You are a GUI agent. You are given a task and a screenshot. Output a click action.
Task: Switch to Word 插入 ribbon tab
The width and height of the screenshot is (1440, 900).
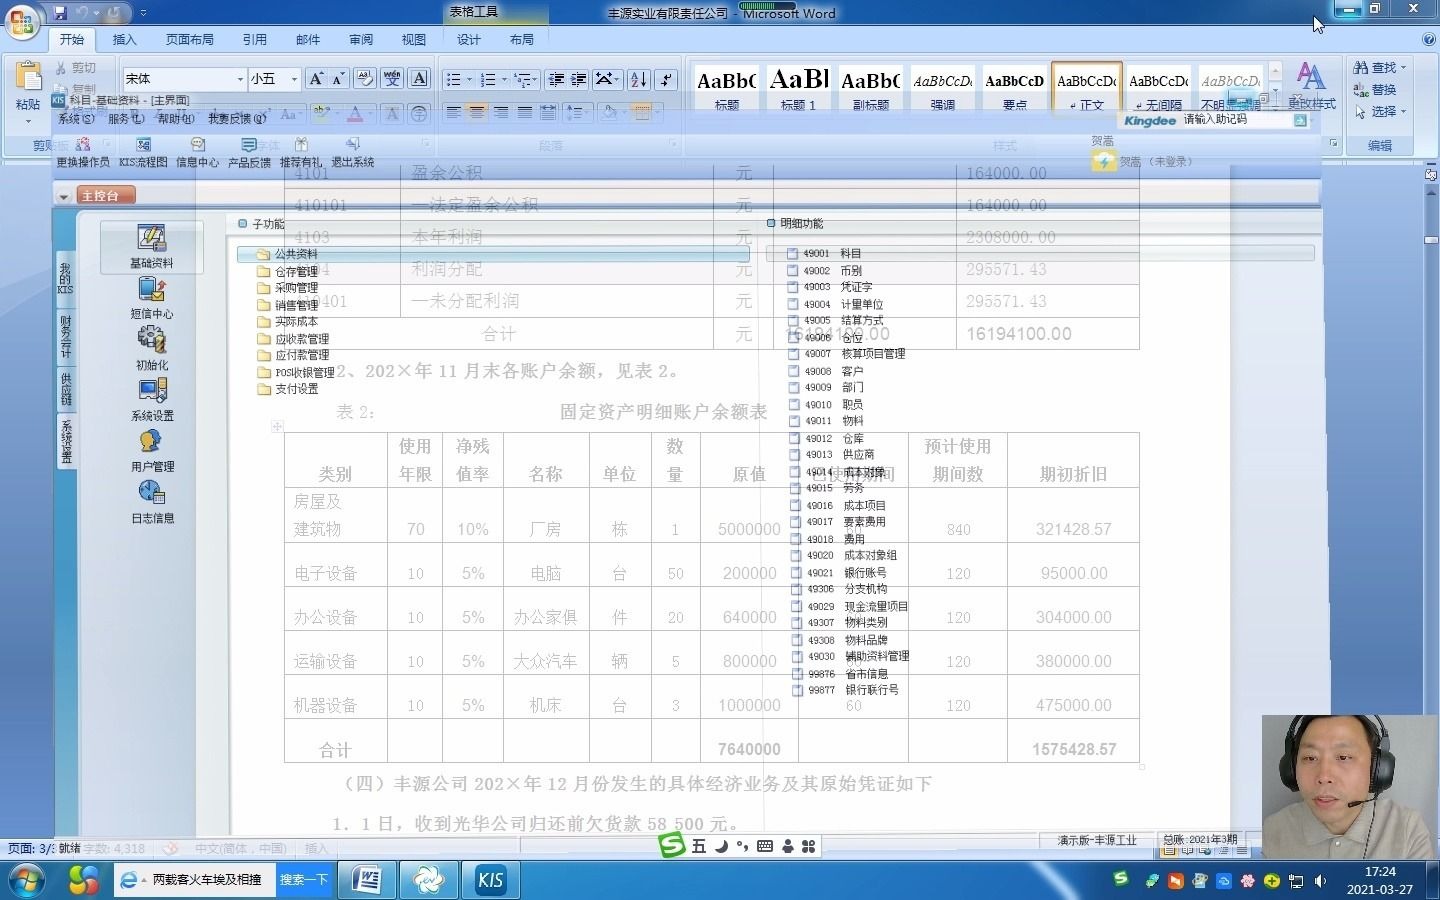coord(124,40)
